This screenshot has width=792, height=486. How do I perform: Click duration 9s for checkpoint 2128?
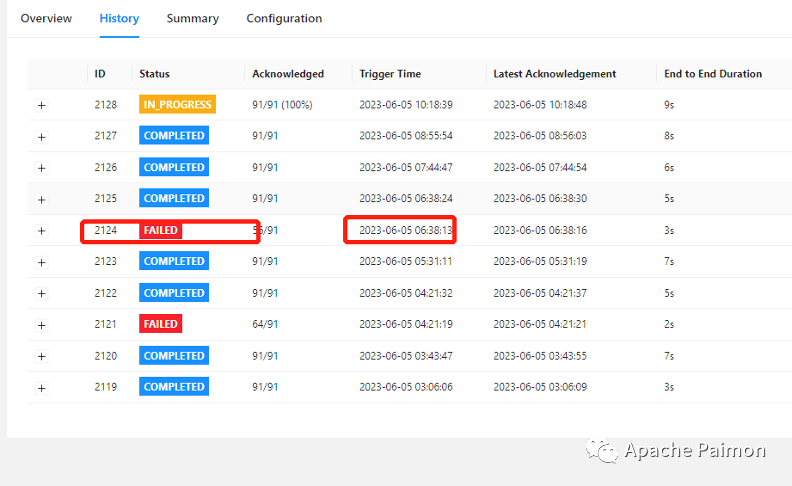(x=669, y=105)
